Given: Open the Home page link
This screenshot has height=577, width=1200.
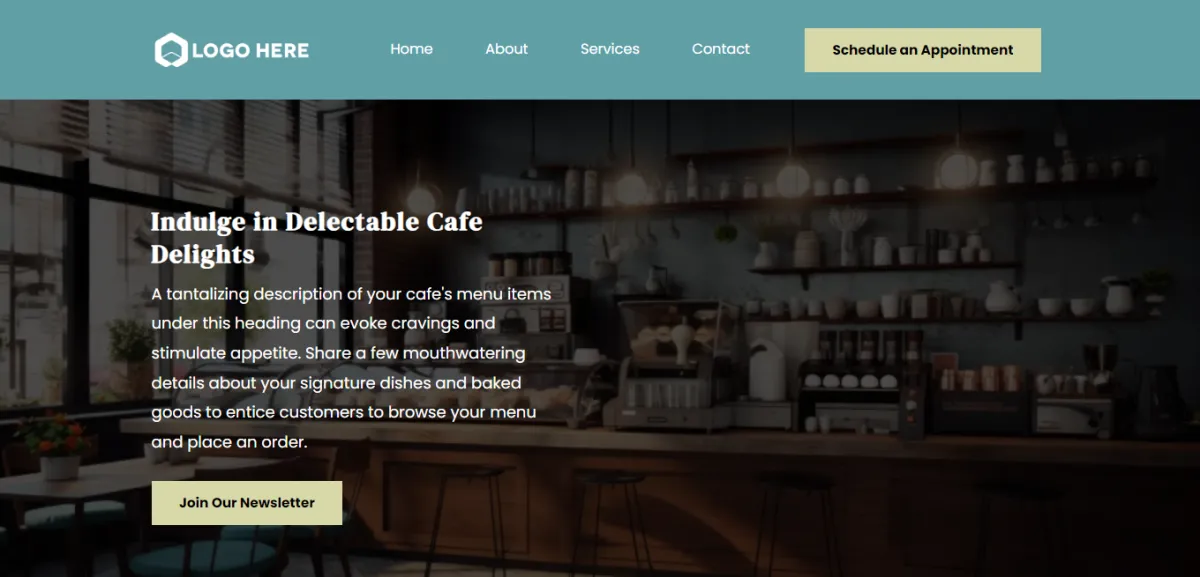Looking at the screenshot, I should (x=411, y=49).
